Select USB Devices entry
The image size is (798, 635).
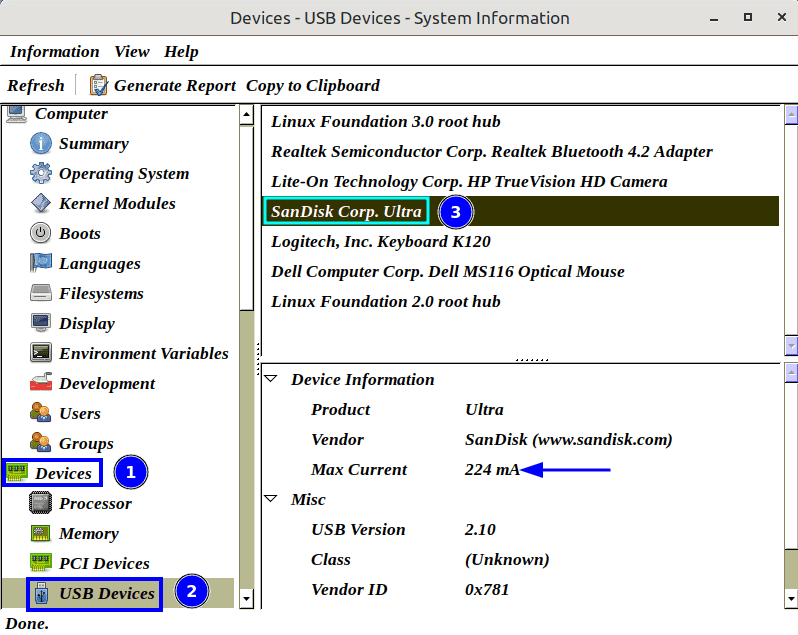pyautogui.click(x=106, y=593)
